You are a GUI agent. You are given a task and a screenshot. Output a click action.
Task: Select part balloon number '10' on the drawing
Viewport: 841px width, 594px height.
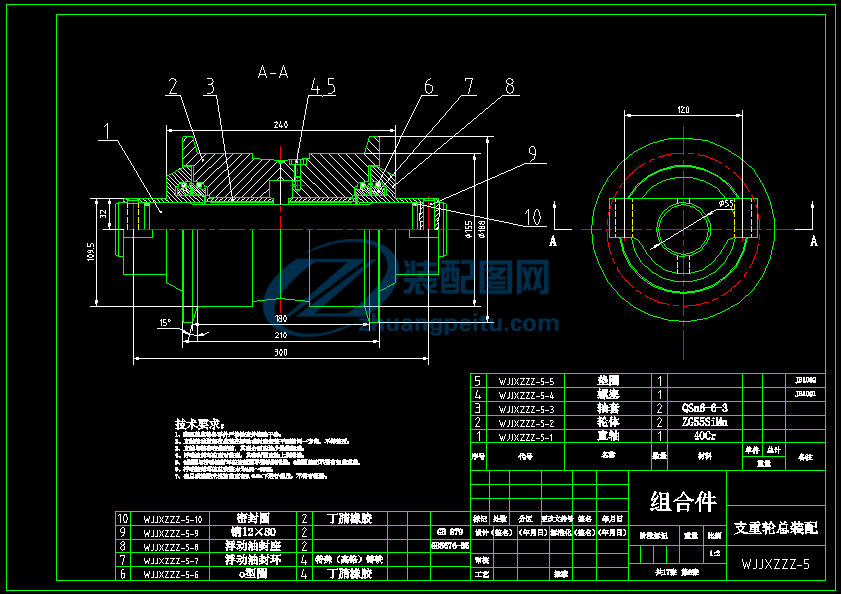[x=533, y=217]
